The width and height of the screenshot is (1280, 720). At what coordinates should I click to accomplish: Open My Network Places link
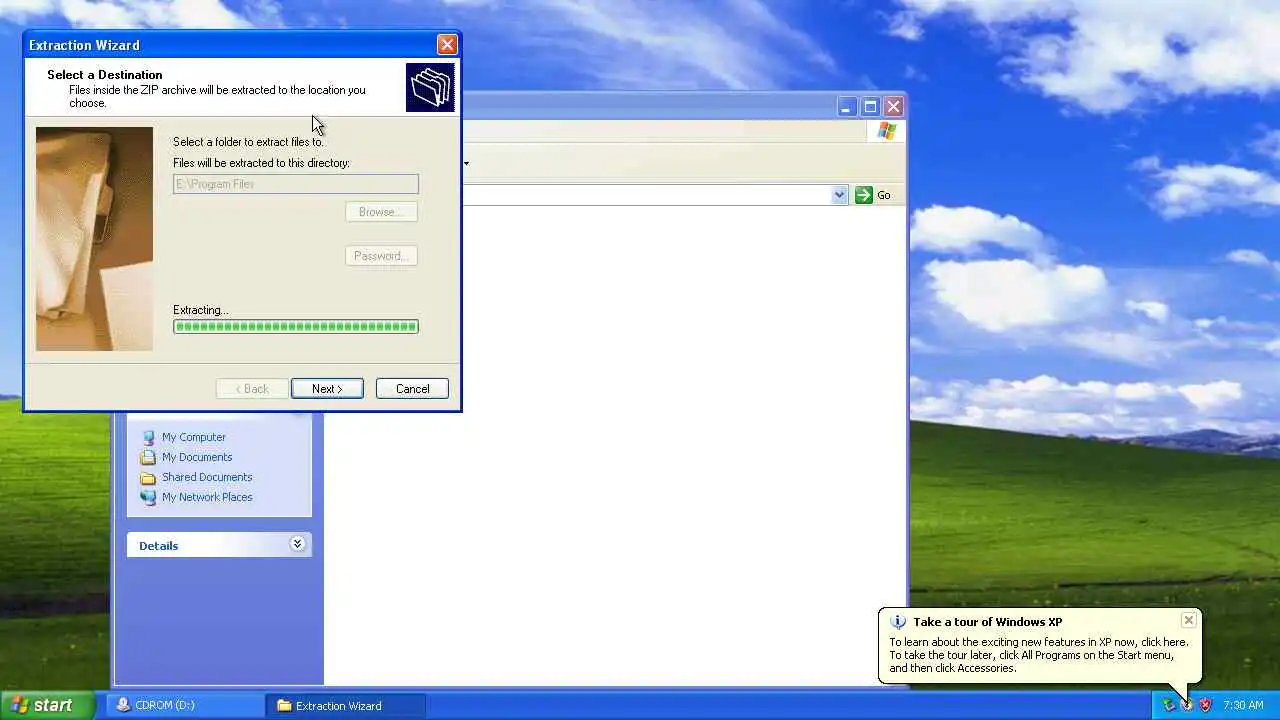[207, 497]
